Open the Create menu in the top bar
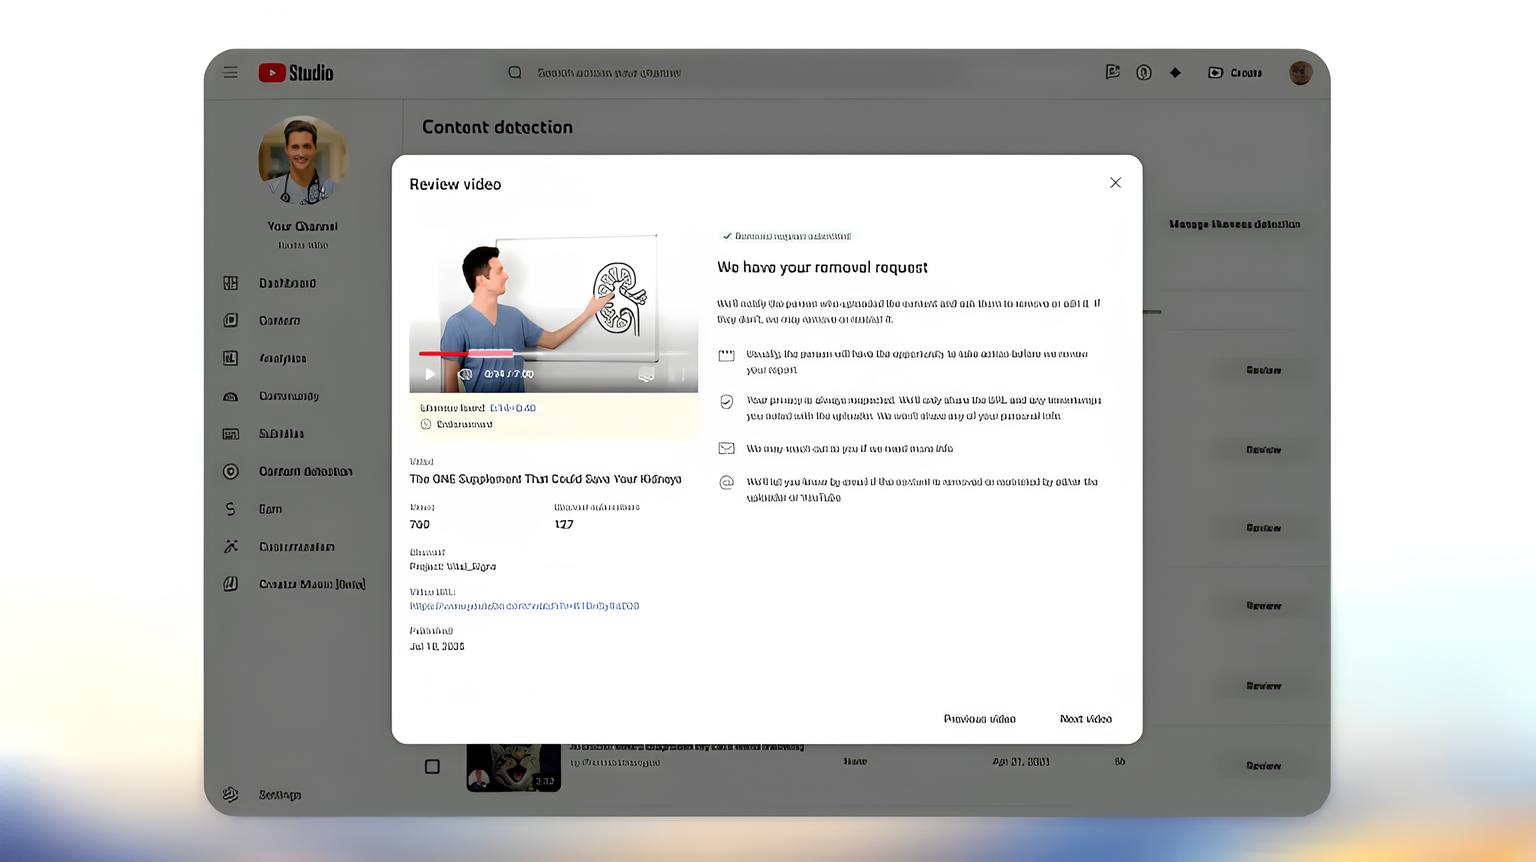 pos(1233,72)
